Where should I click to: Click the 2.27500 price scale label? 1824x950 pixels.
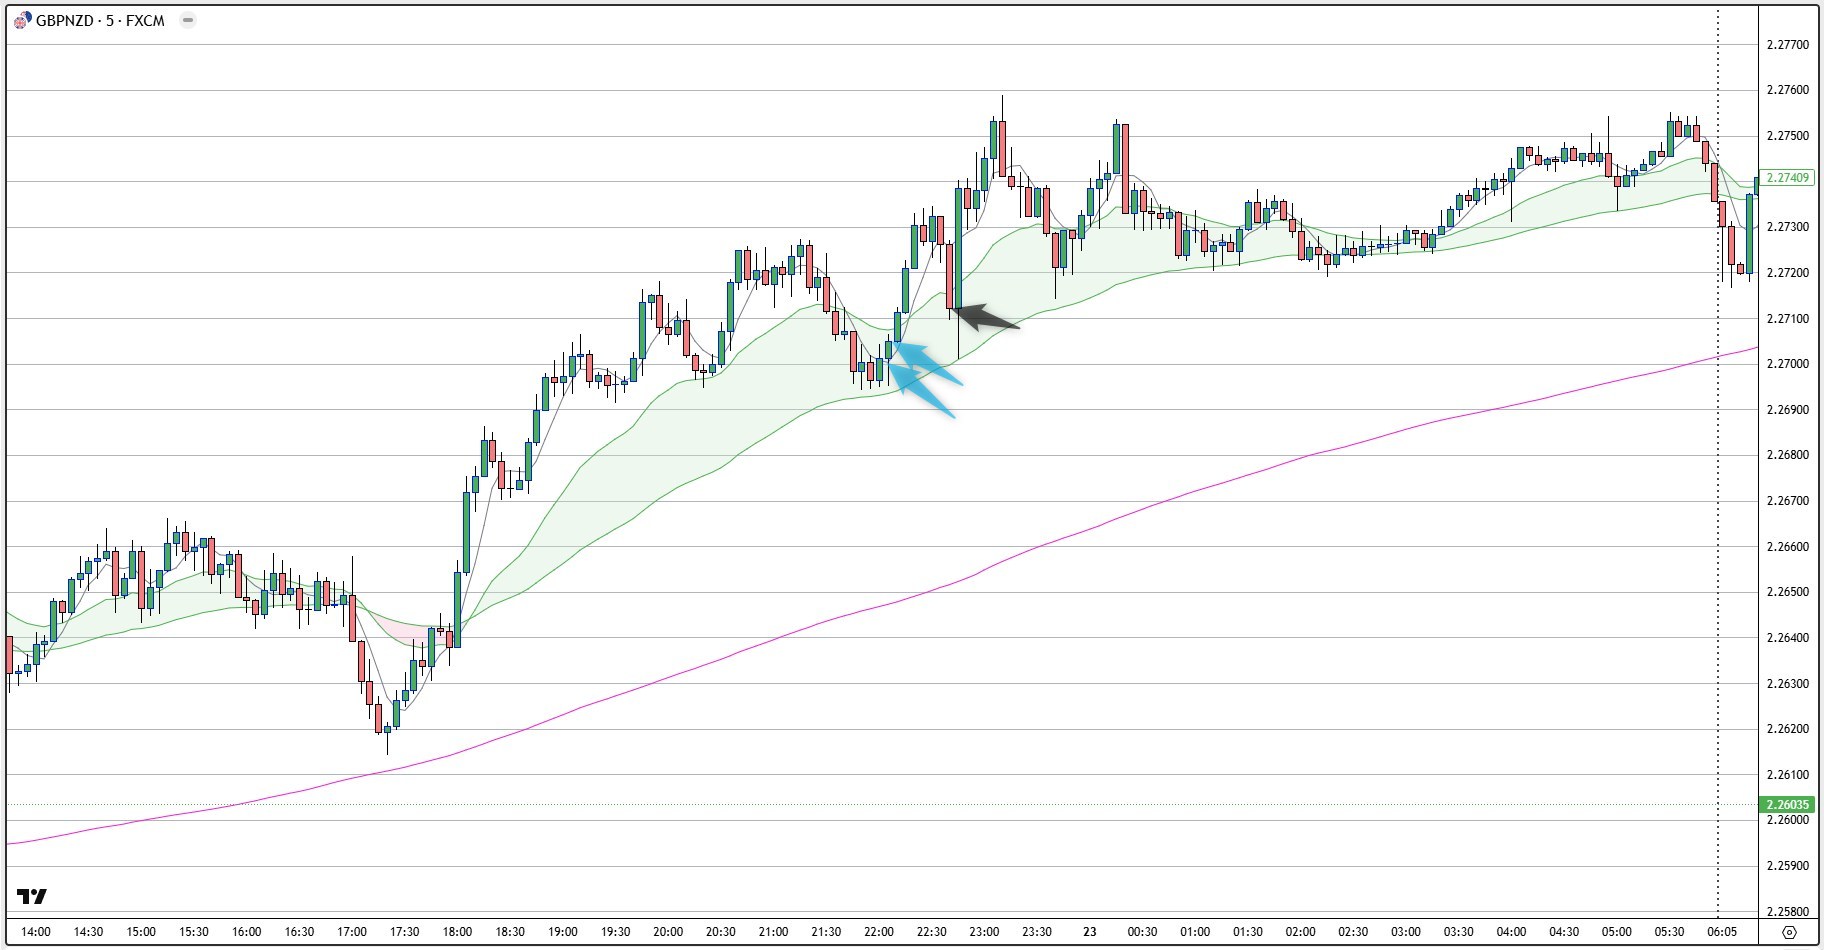pyautogui.click(x=1787, y=136)
